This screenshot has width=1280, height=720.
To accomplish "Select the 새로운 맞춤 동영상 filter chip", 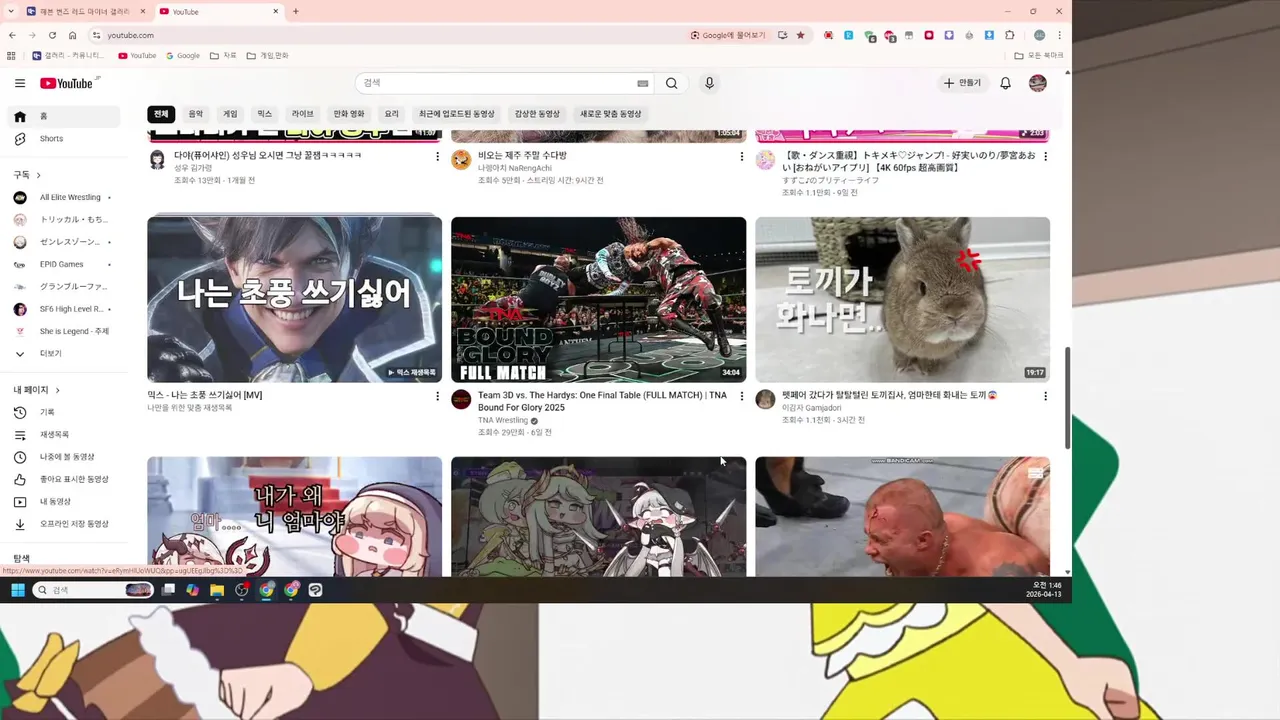I will (611, 114).
